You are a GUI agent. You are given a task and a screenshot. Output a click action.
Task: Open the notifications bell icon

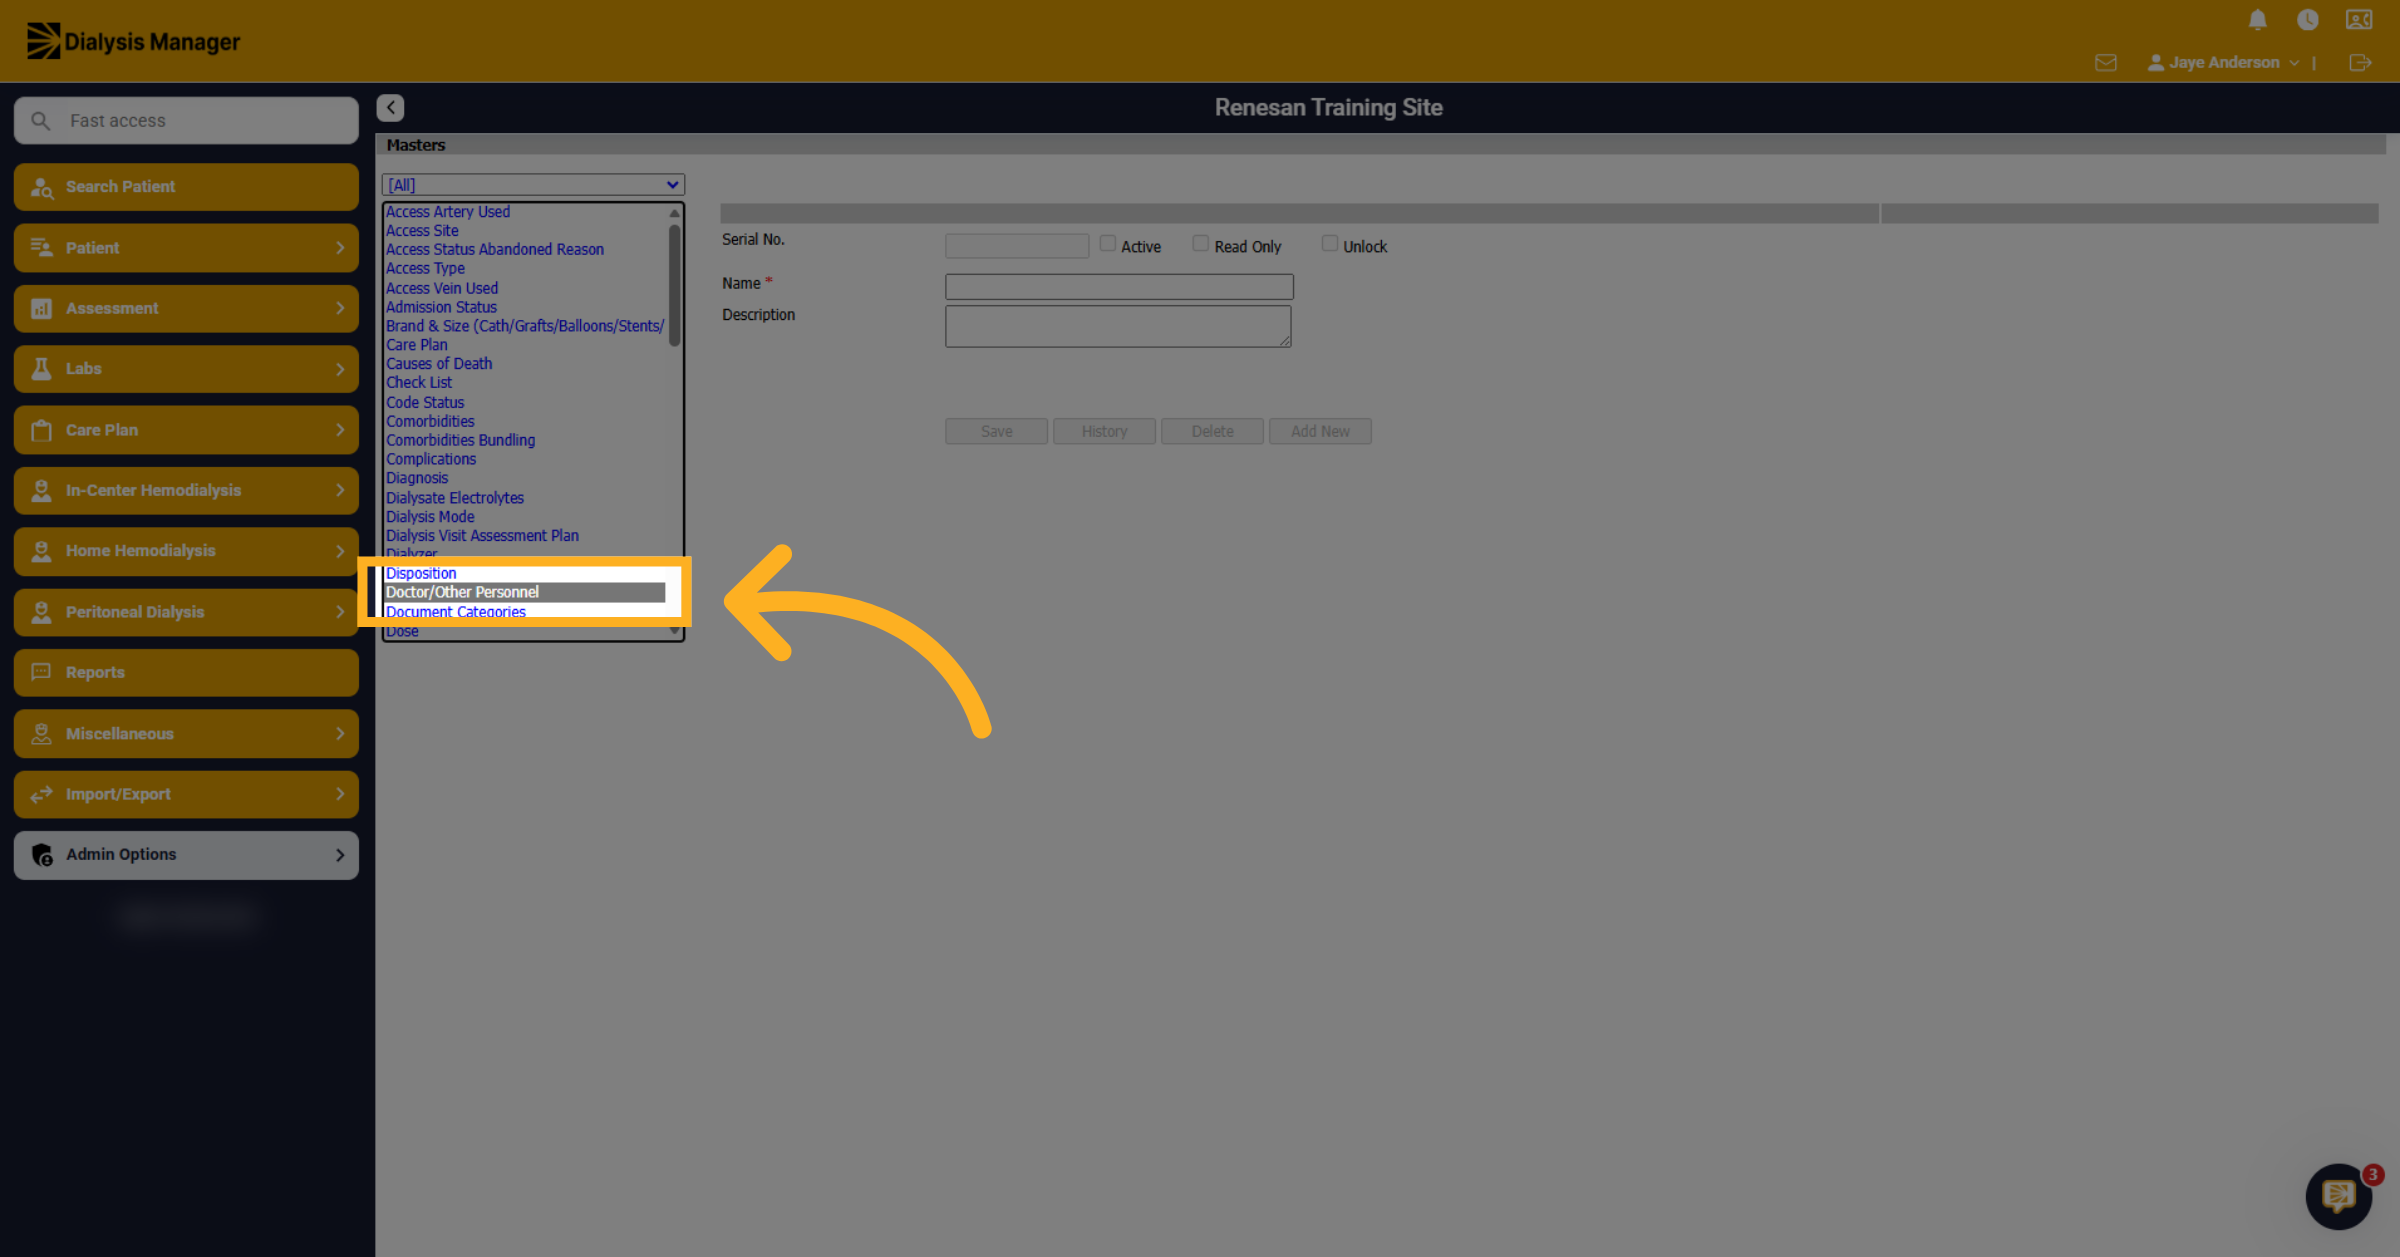[x=2257, y=20]
